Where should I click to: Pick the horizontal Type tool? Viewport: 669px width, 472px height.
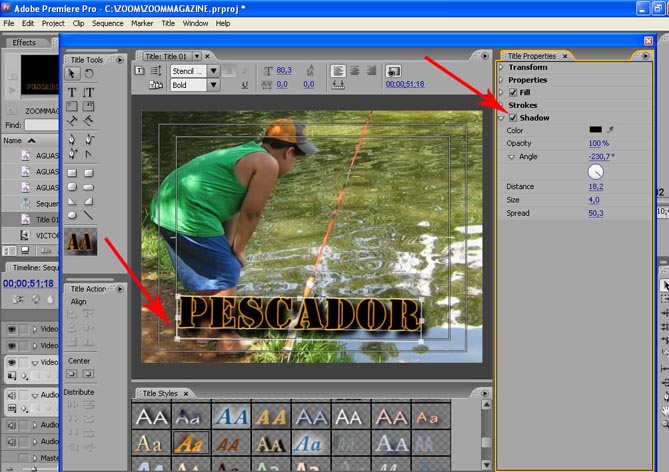(73, 91)
